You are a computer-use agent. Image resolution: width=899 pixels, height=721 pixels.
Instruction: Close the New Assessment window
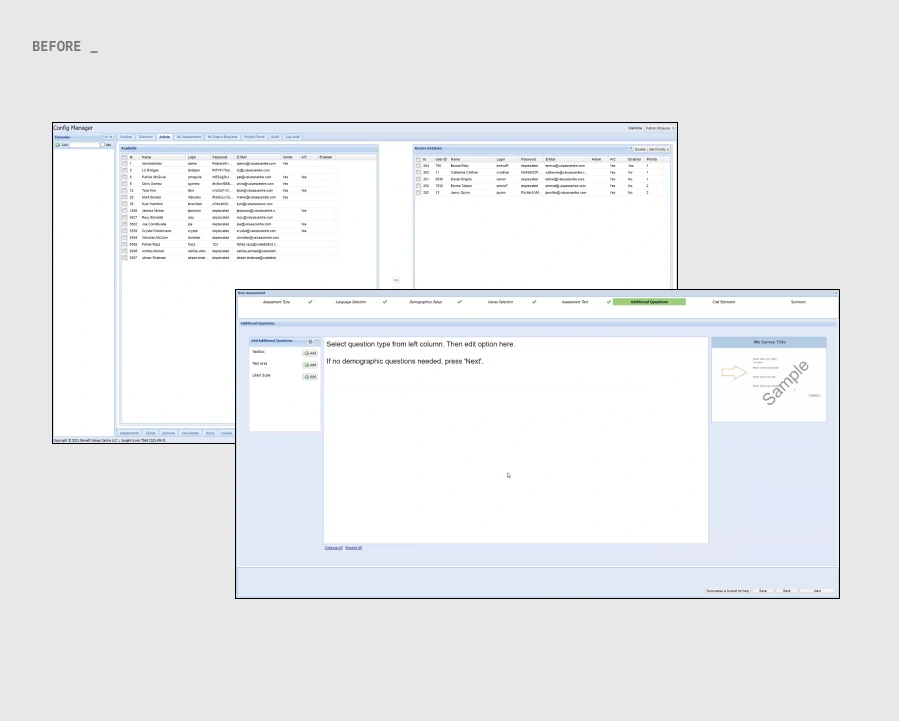coord(836,293)
